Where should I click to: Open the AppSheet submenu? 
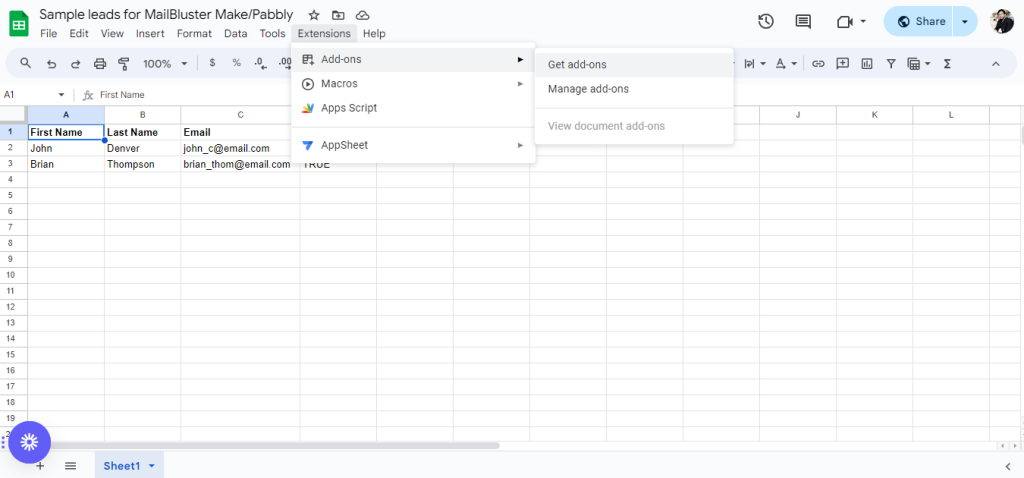click(x=413, y=145)
